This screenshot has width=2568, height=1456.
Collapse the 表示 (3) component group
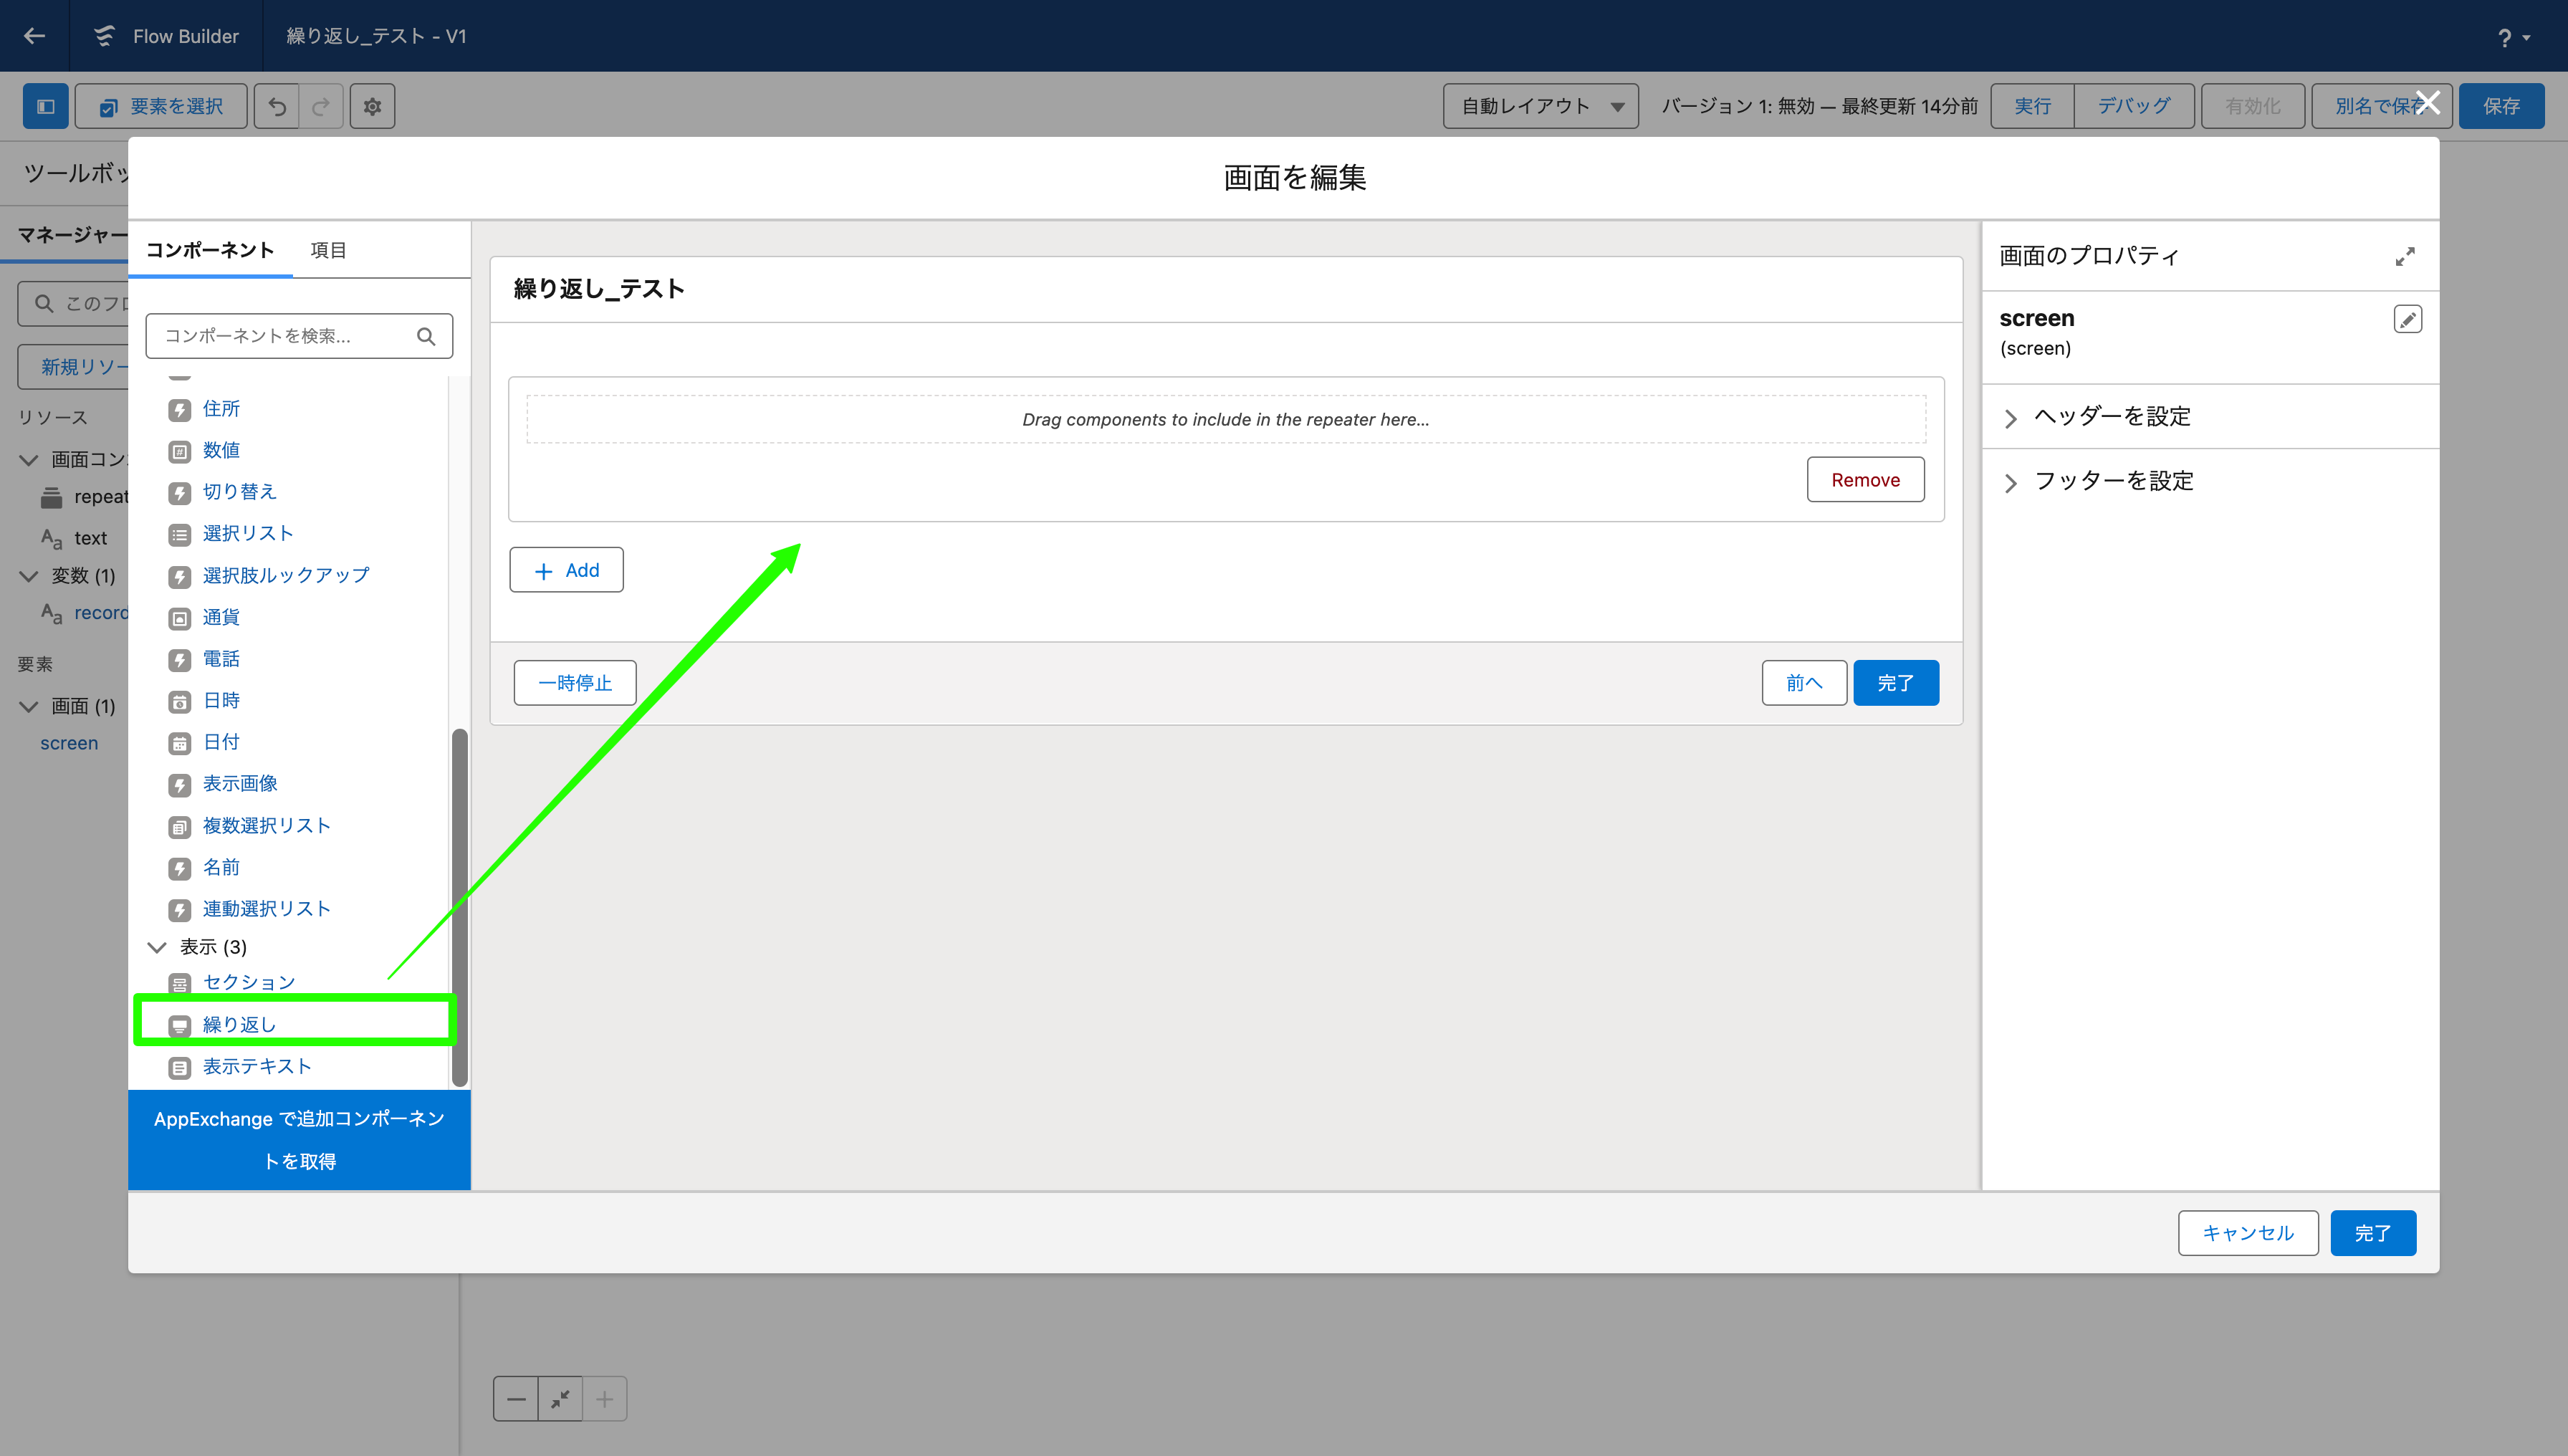pyautogui.click(x=157, y=947)
